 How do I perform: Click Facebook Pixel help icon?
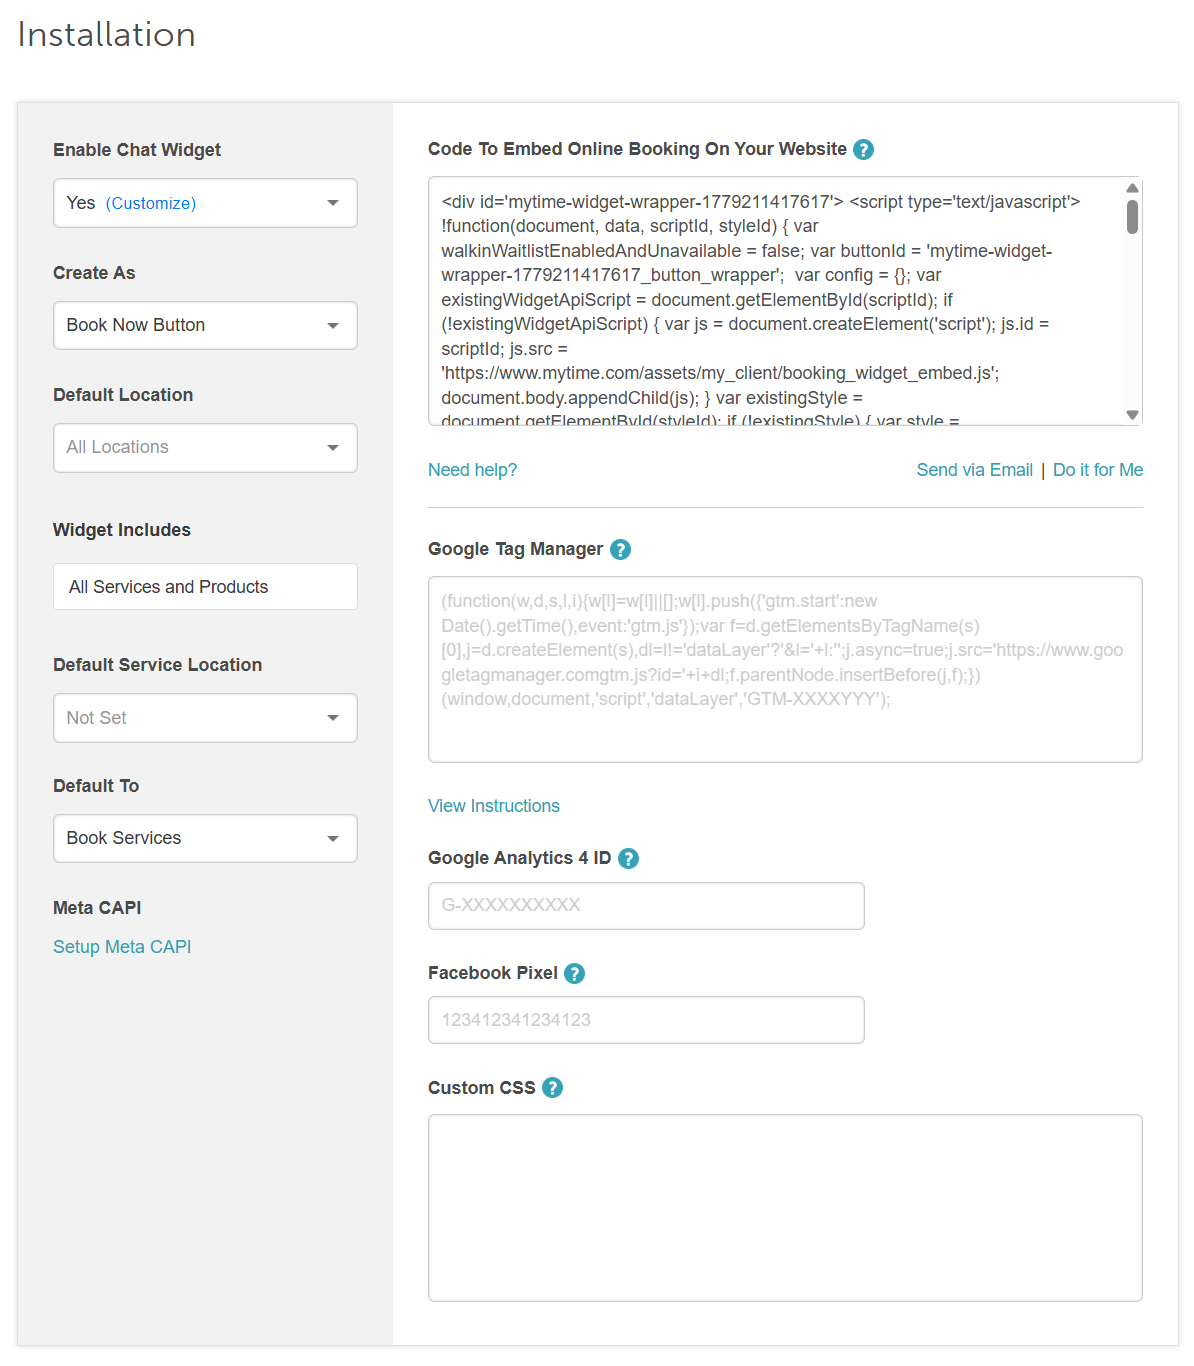[574, 974]
